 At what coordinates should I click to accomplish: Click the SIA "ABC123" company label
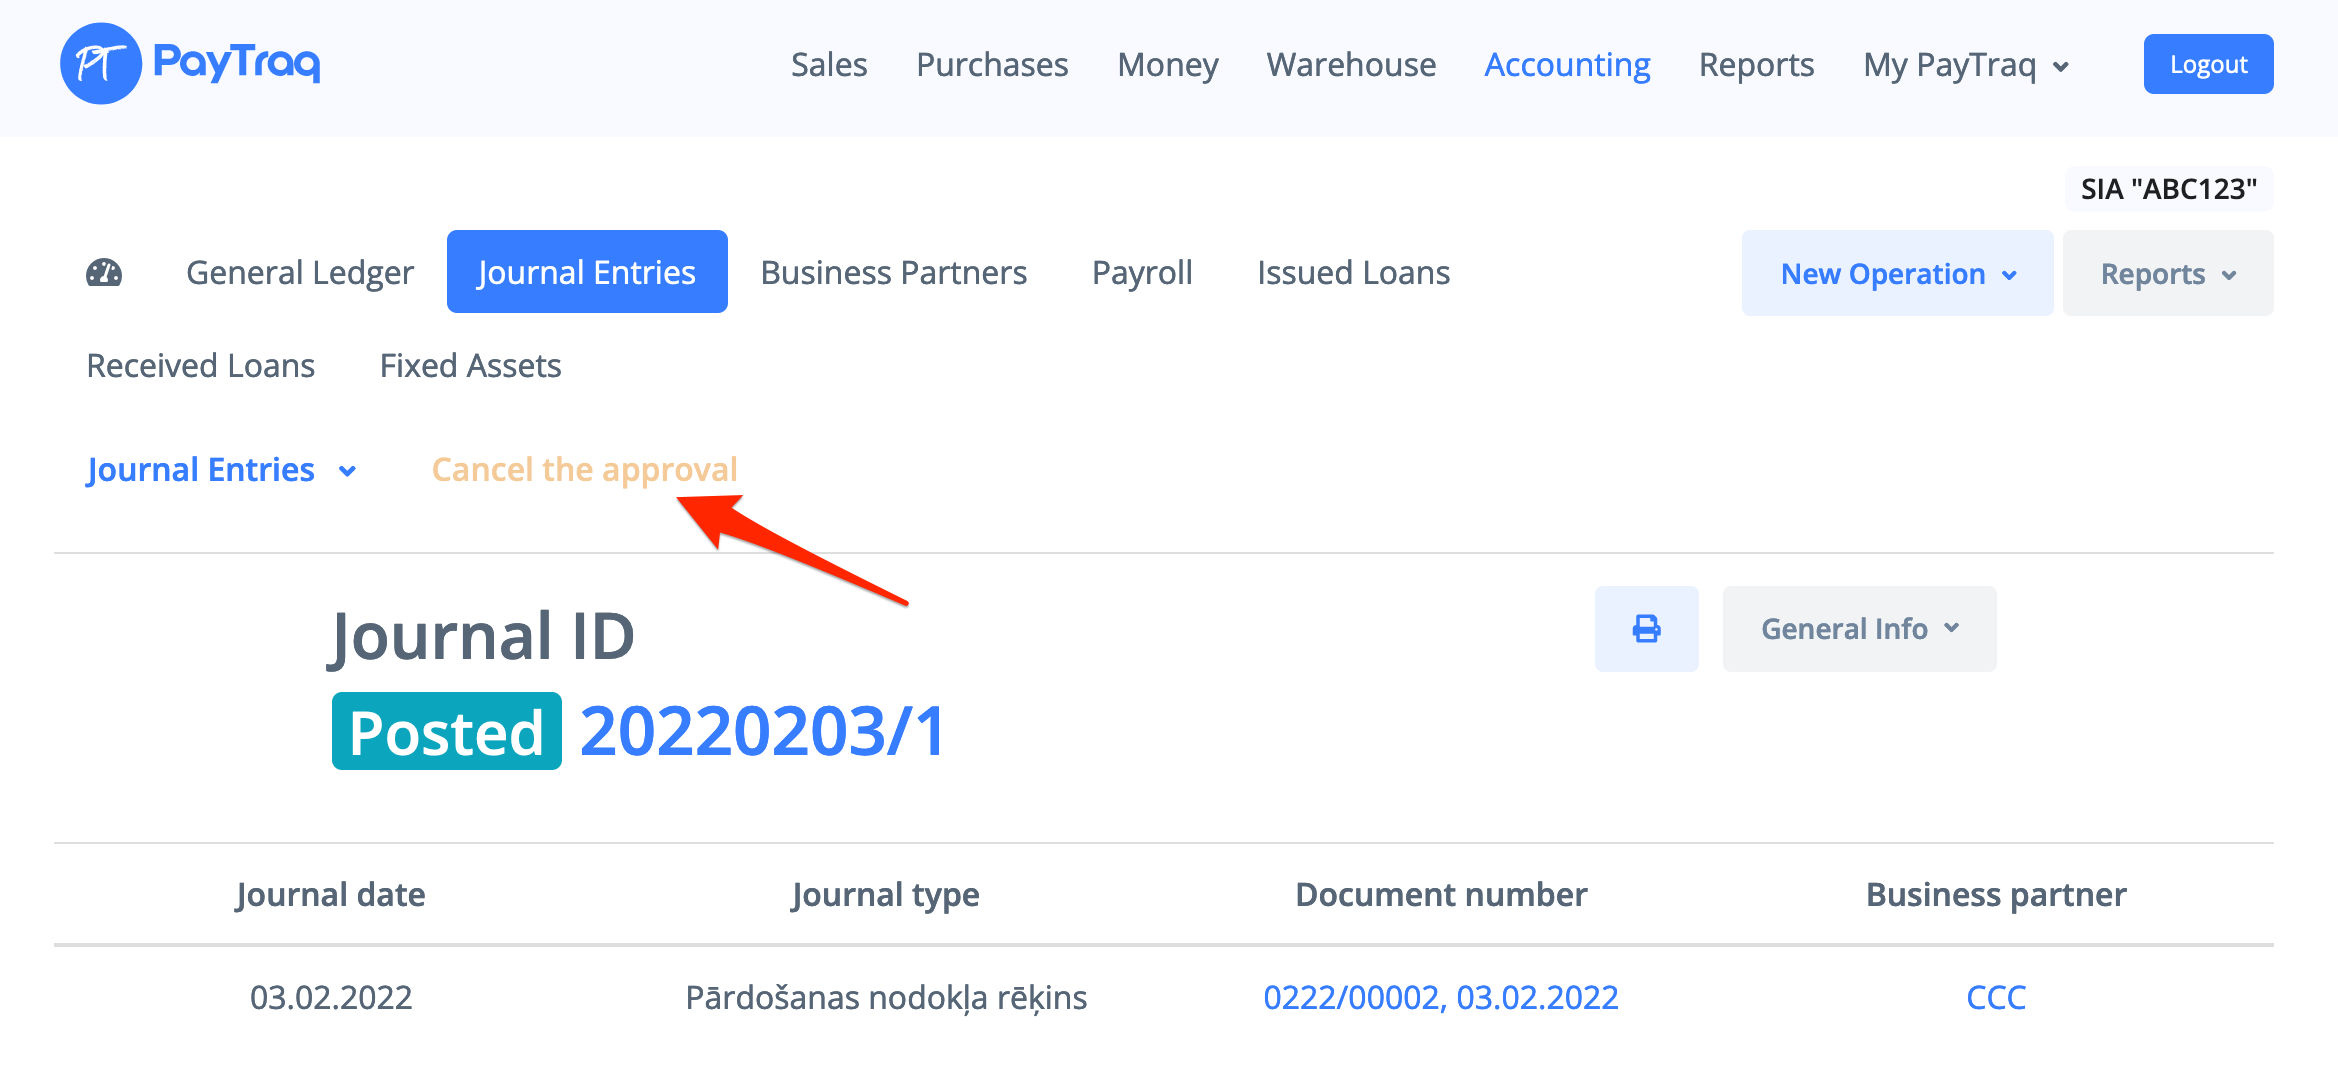2169,189
